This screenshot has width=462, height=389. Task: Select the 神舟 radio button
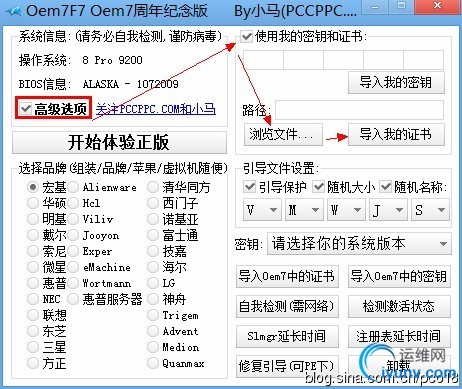(x=153, y=299)
